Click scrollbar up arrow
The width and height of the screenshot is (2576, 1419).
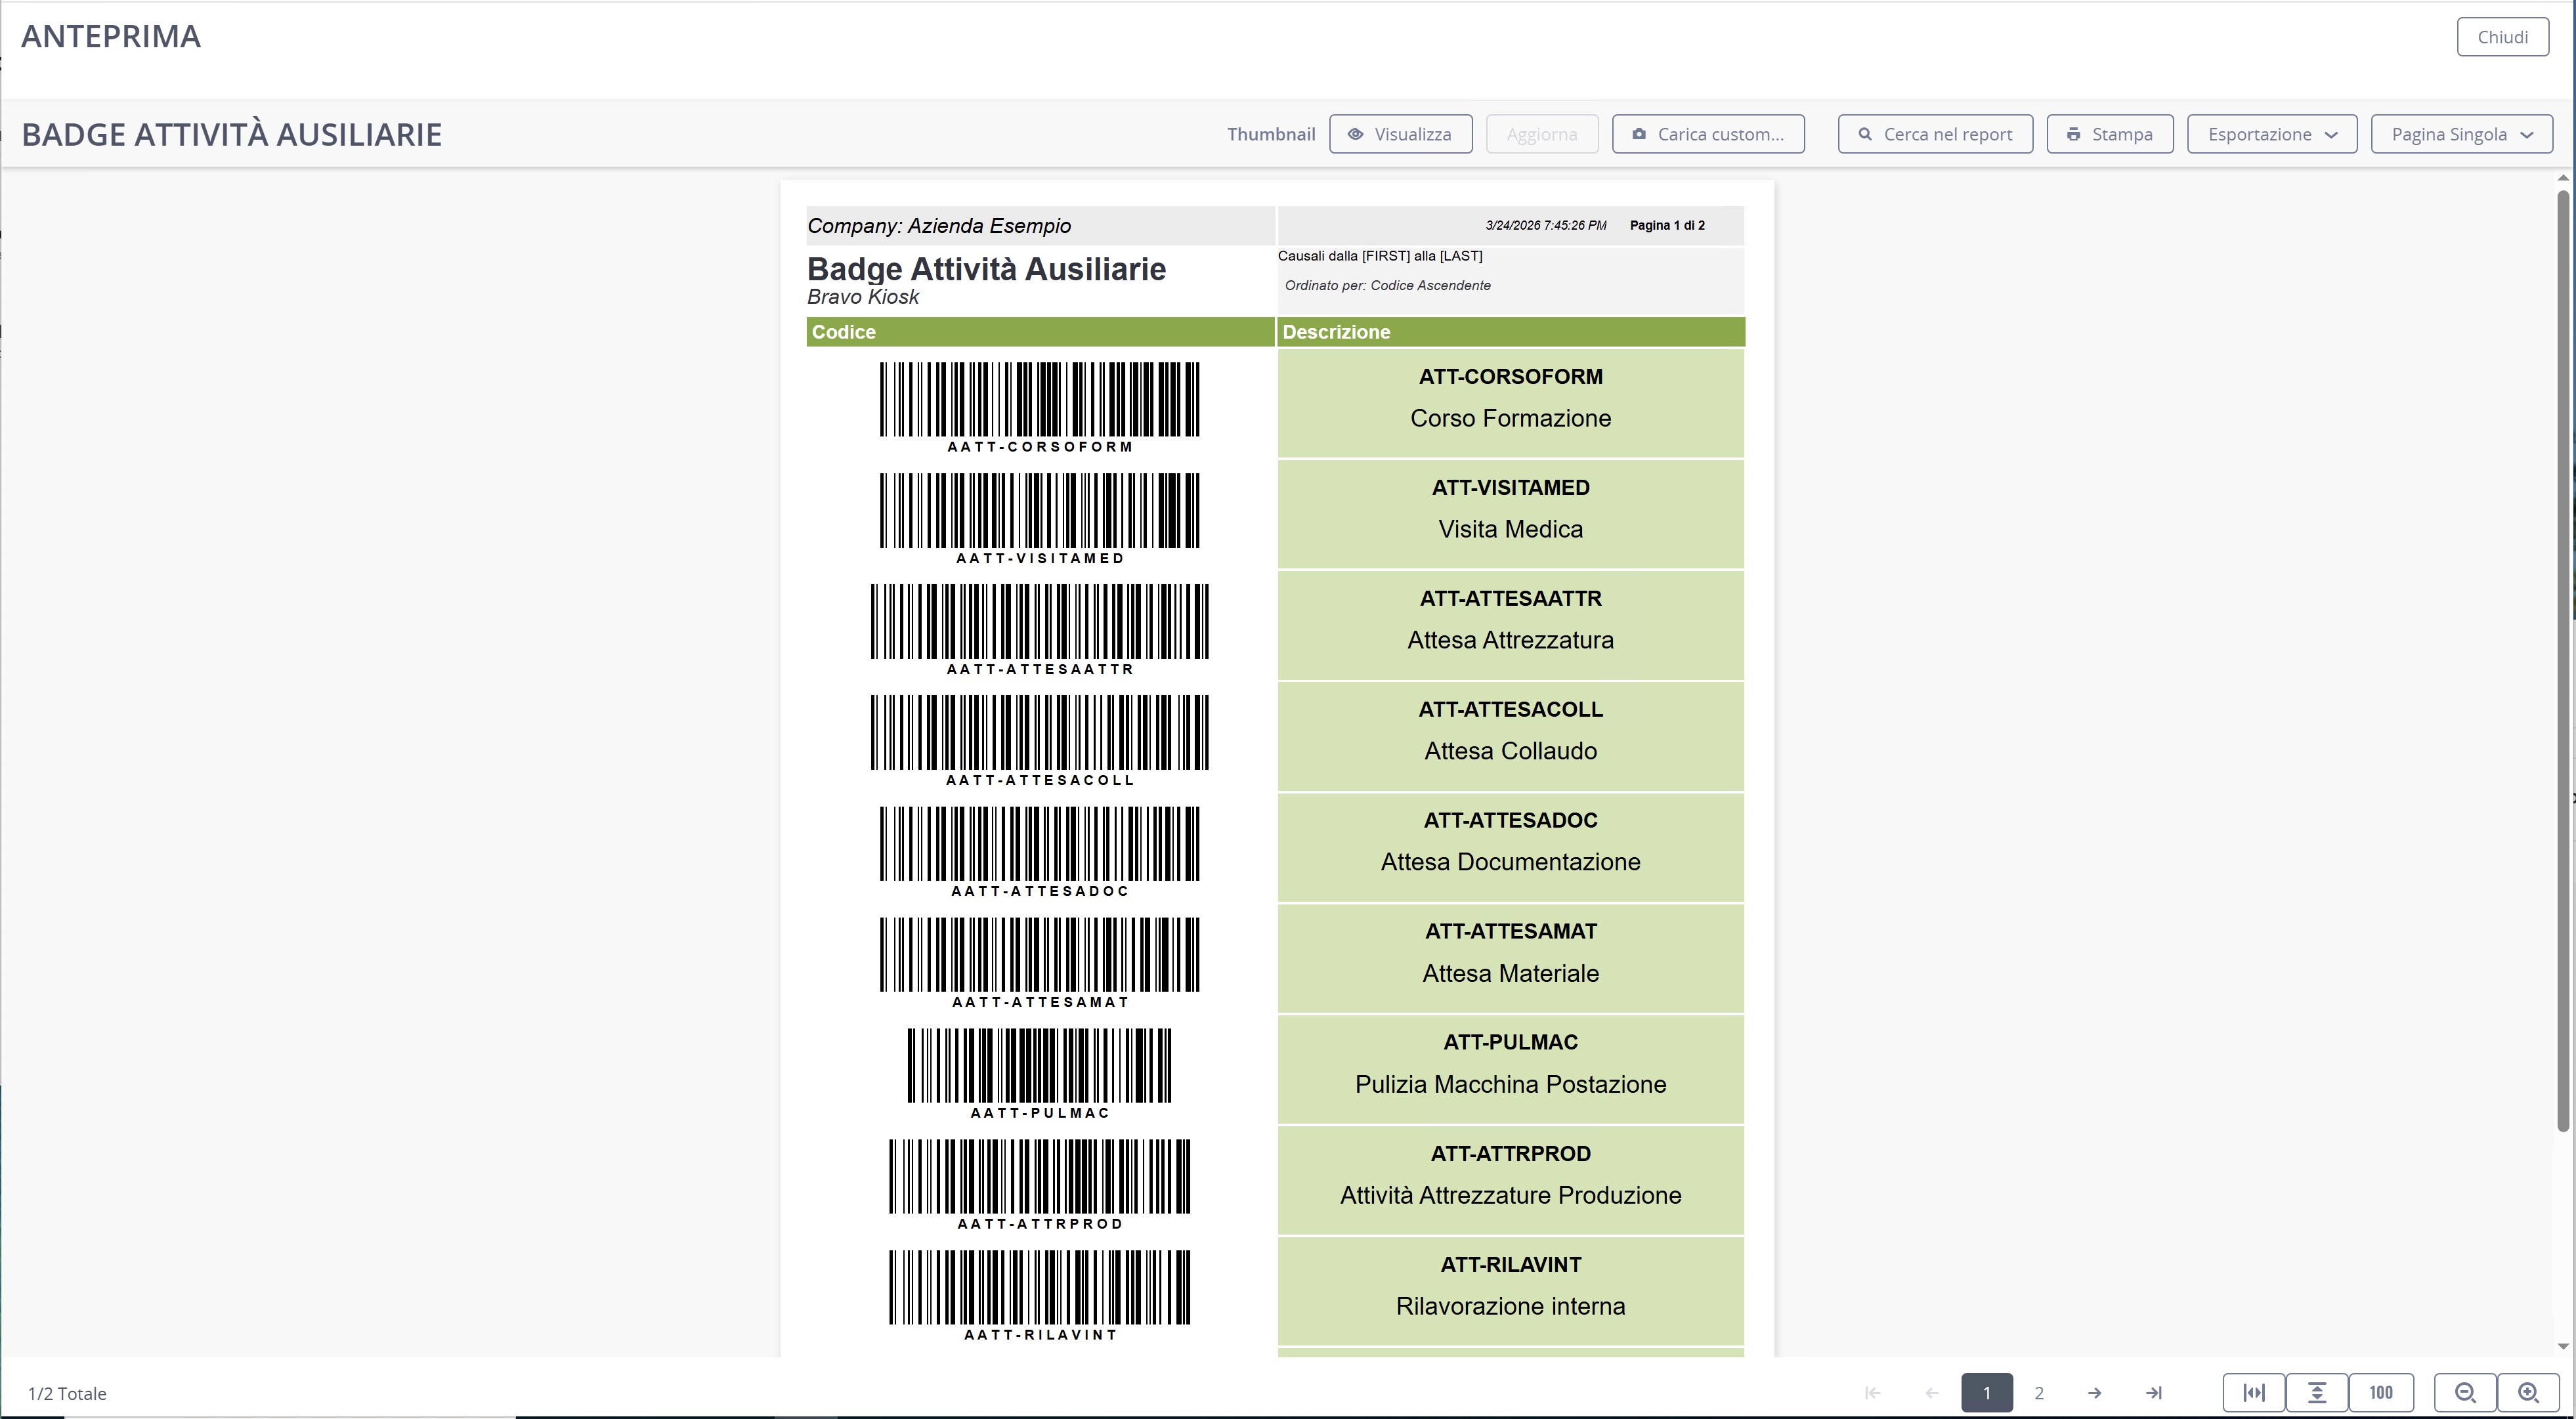2563,178
